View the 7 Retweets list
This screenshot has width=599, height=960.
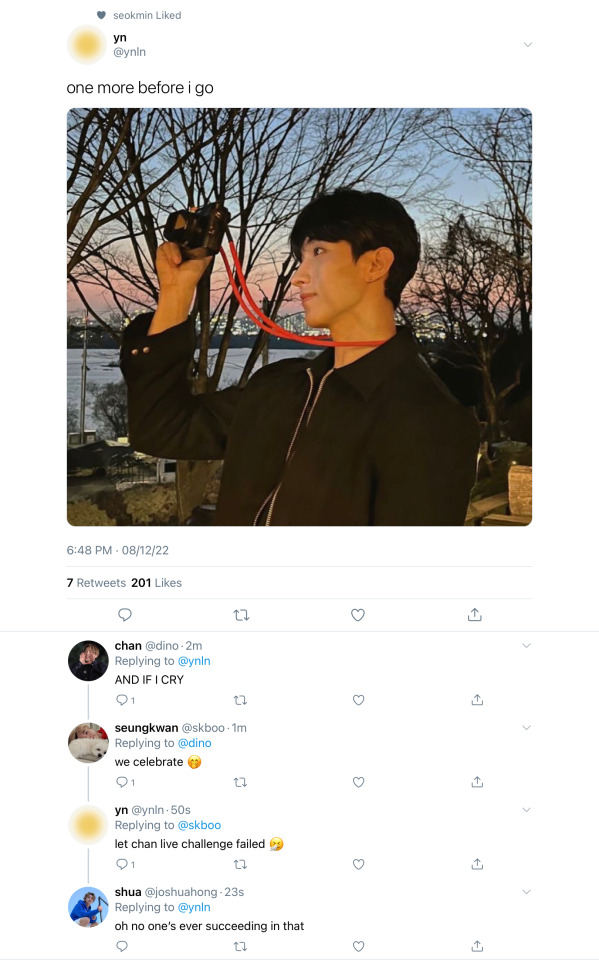(x=96, y=583)
